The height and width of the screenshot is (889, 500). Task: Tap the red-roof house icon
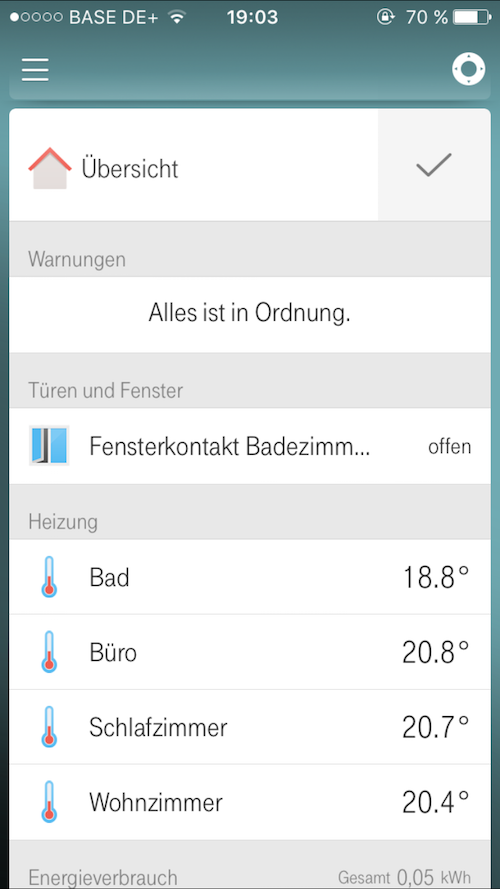[50, 168]
